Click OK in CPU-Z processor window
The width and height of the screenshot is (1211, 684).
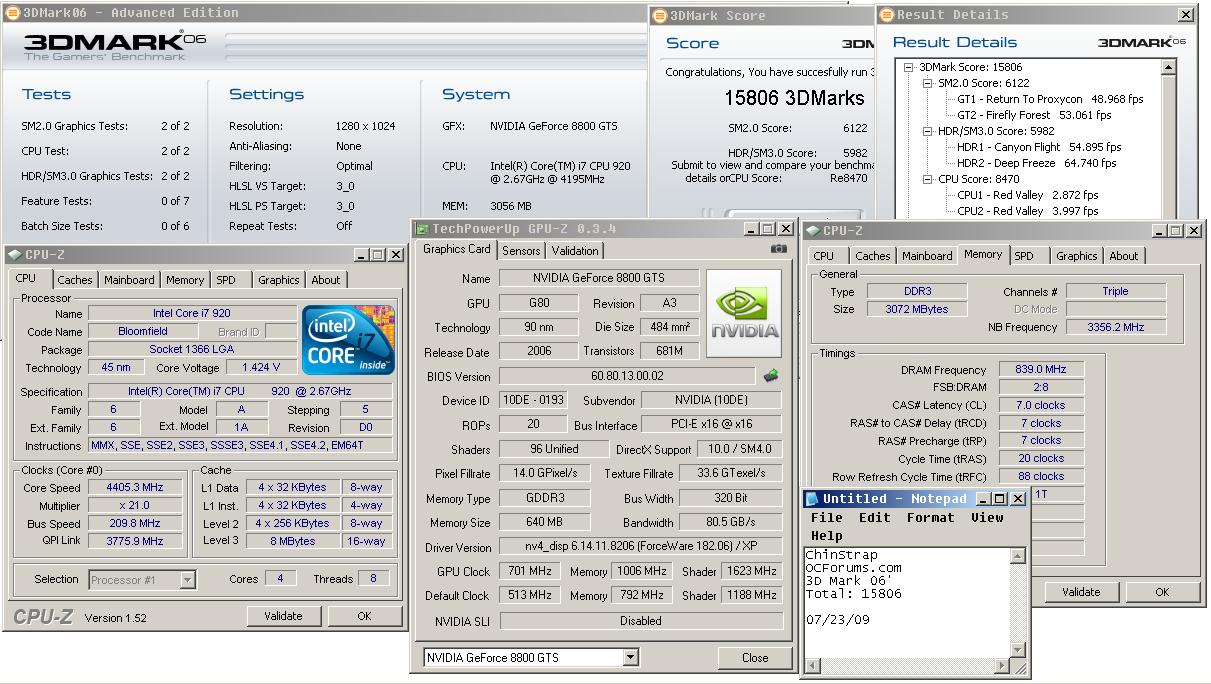(364, 616)
